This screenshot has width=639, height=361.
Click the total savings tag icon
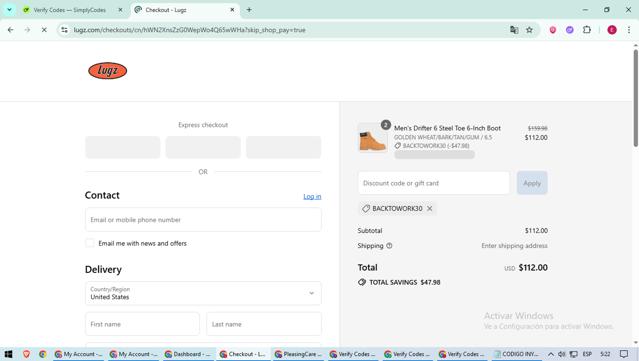pos(362,282)
